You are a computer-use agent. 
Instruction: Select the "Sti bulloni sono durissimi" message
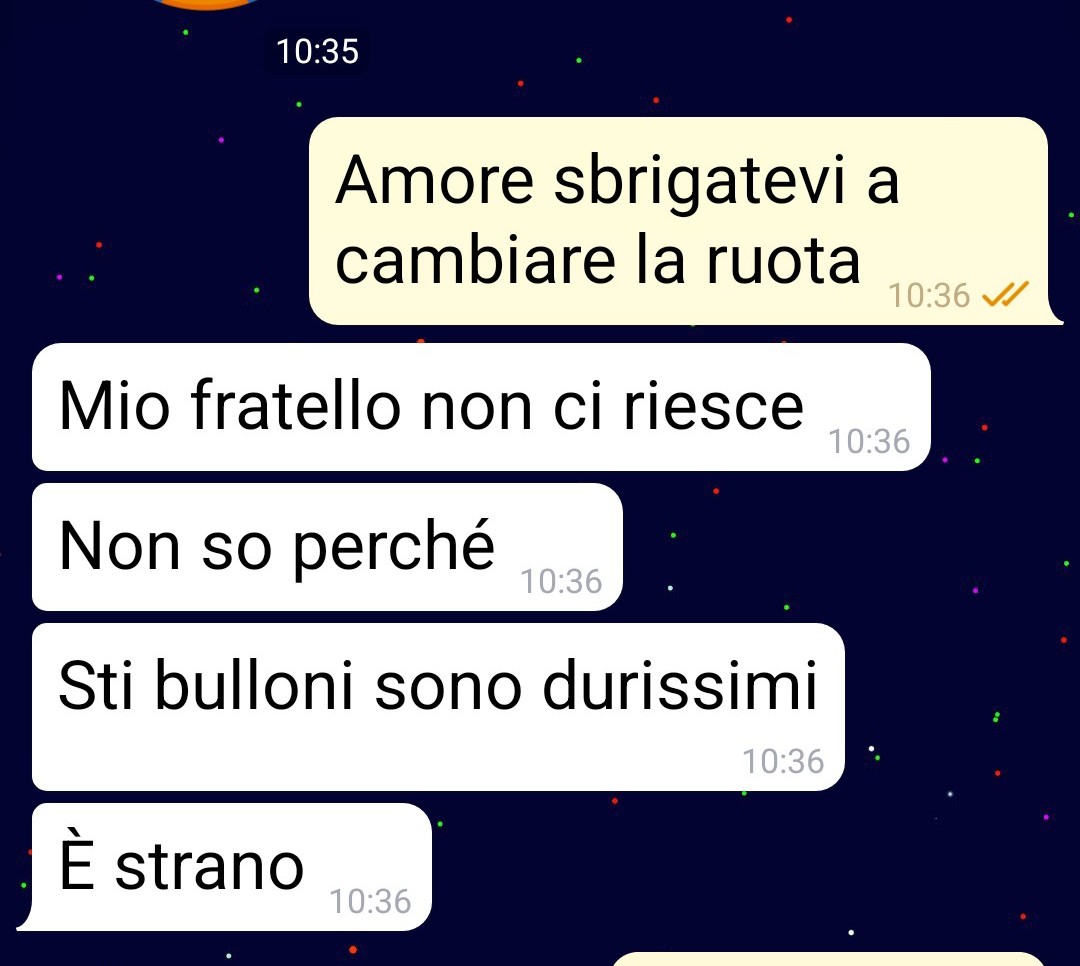[x=438, y=707]
